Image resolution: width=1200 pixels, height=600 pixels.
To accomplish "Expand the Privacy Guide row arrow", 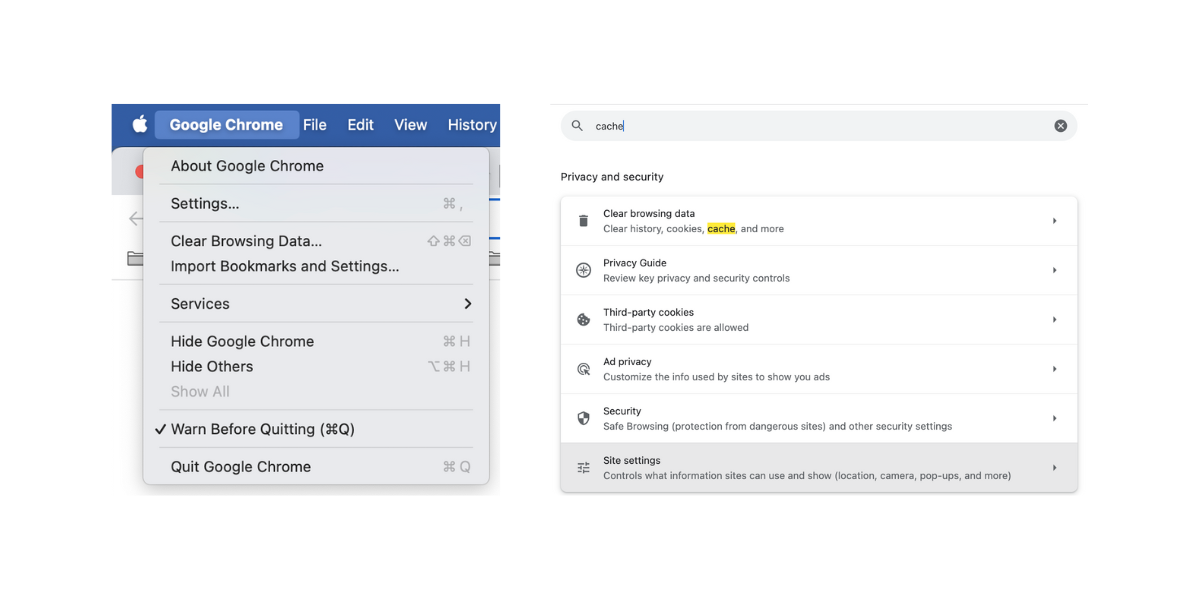I will pos(1054,270).
